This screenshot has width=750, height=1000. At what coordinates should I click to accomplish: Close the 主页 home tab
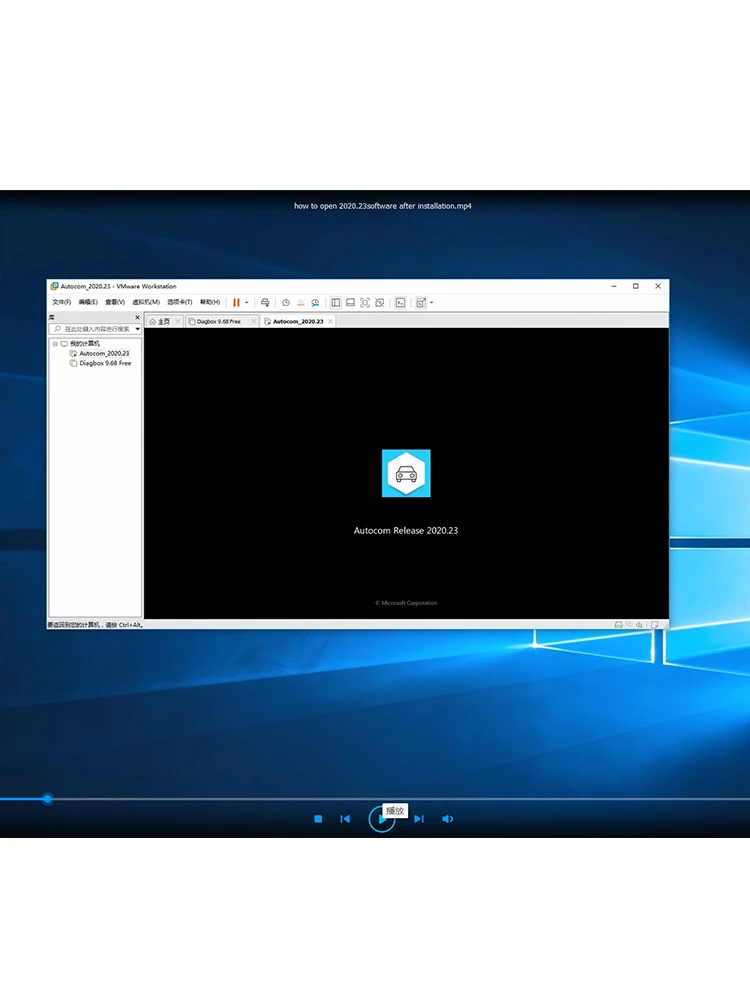pos(178,321)
